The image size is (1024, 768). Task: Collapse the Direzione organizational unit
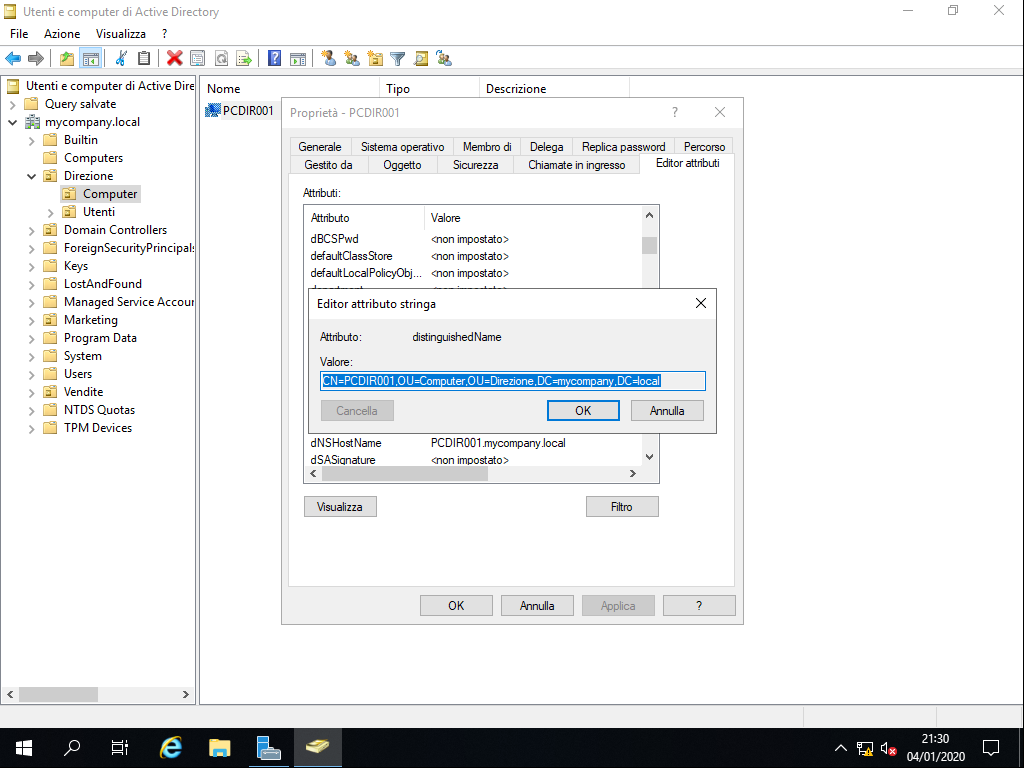[31, 175]
